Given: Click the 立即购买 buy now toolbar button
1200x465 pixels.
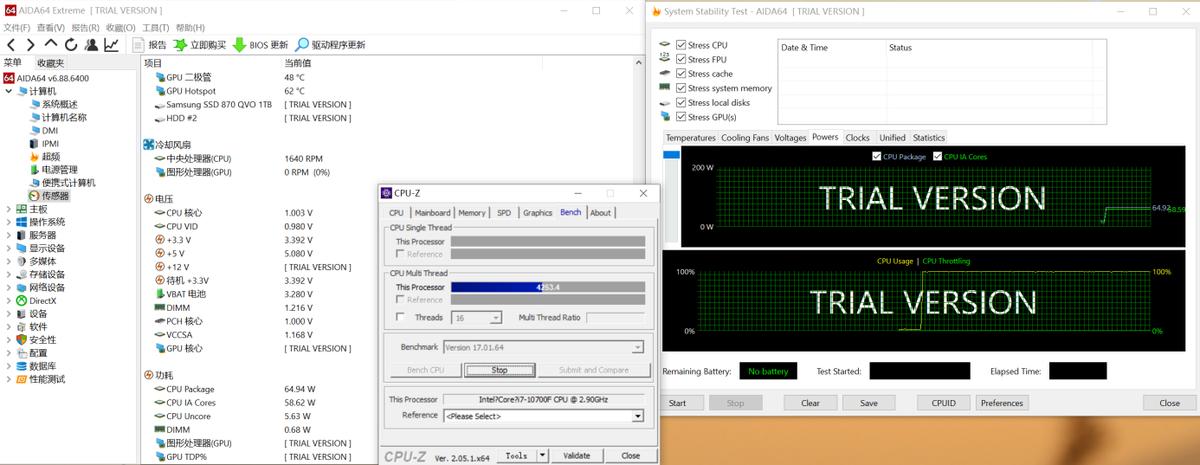Looking at the screenshot, I should tap(200, 45).
